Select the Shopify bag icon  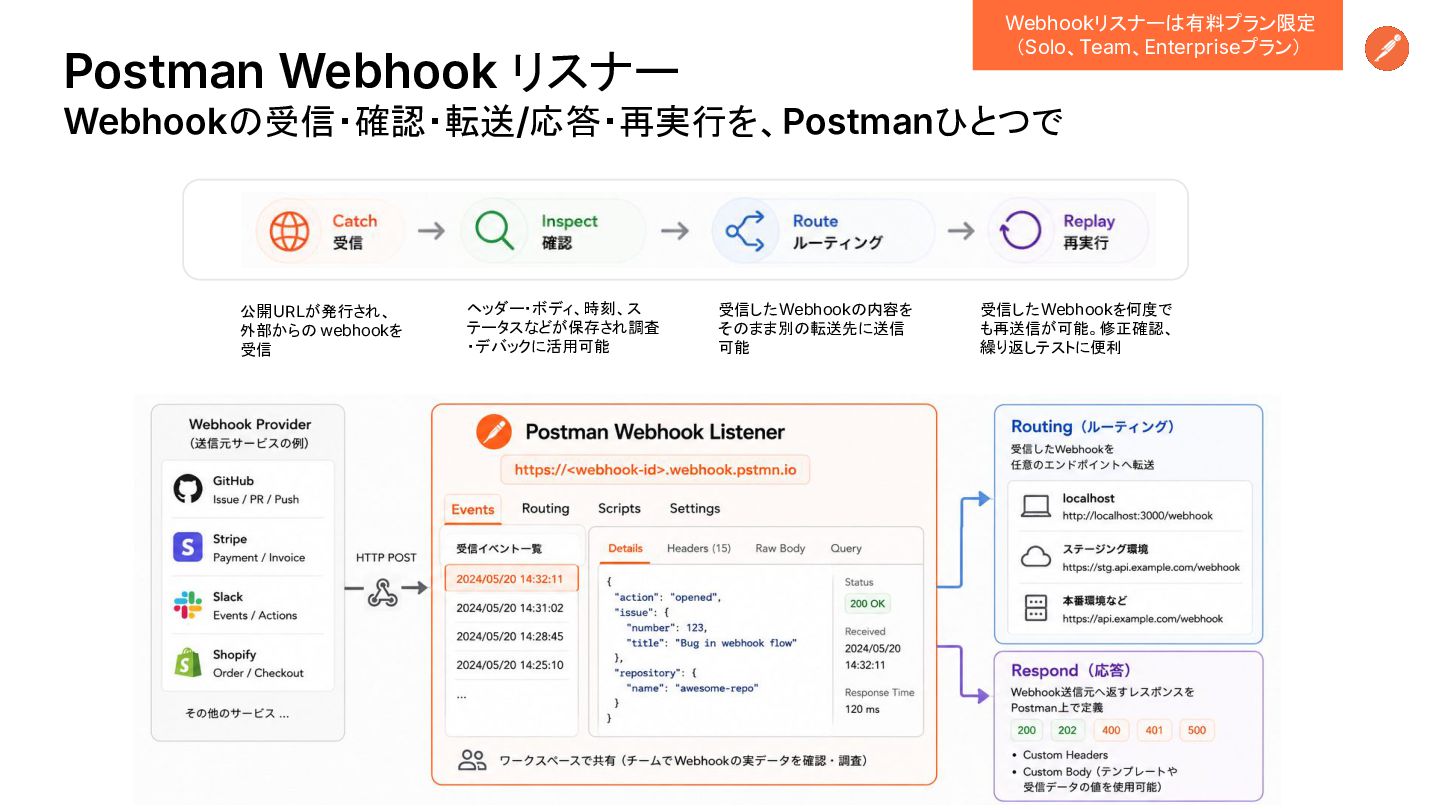tap(188, 663)
